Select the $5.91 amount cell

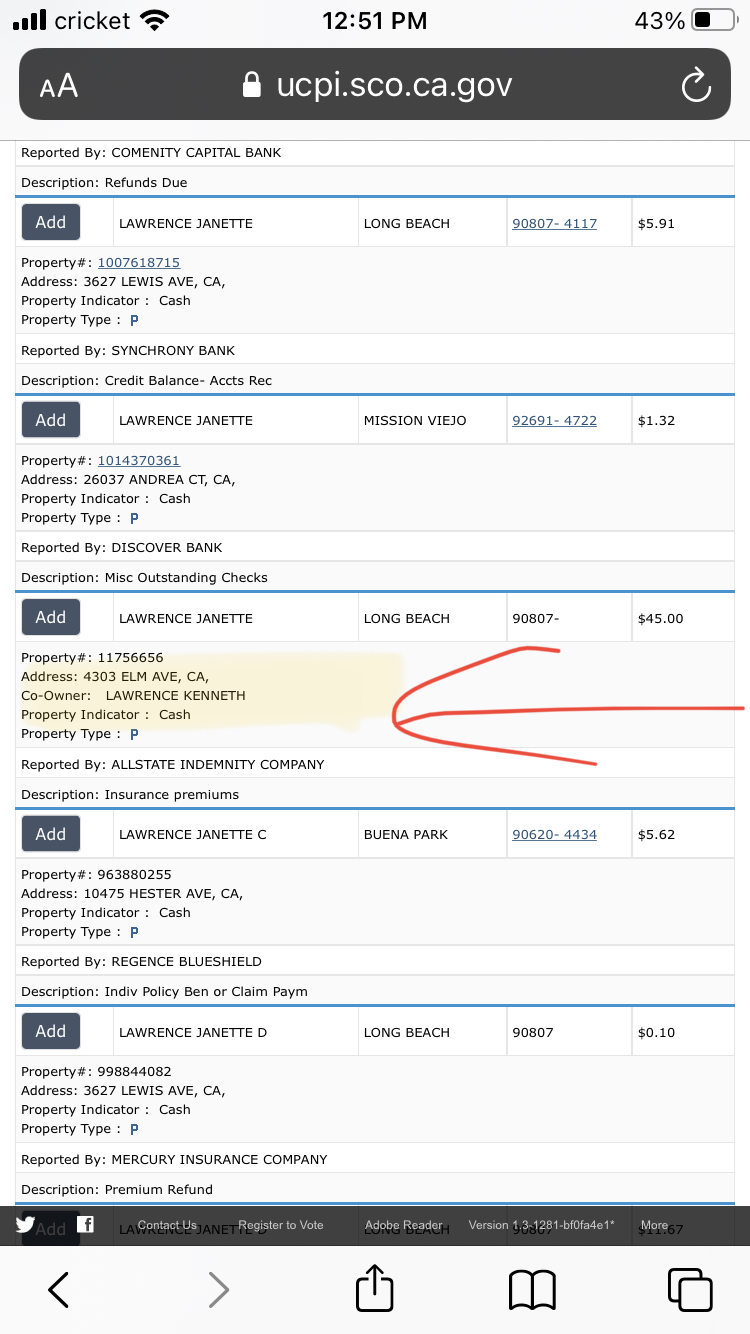tap(684, 223)
